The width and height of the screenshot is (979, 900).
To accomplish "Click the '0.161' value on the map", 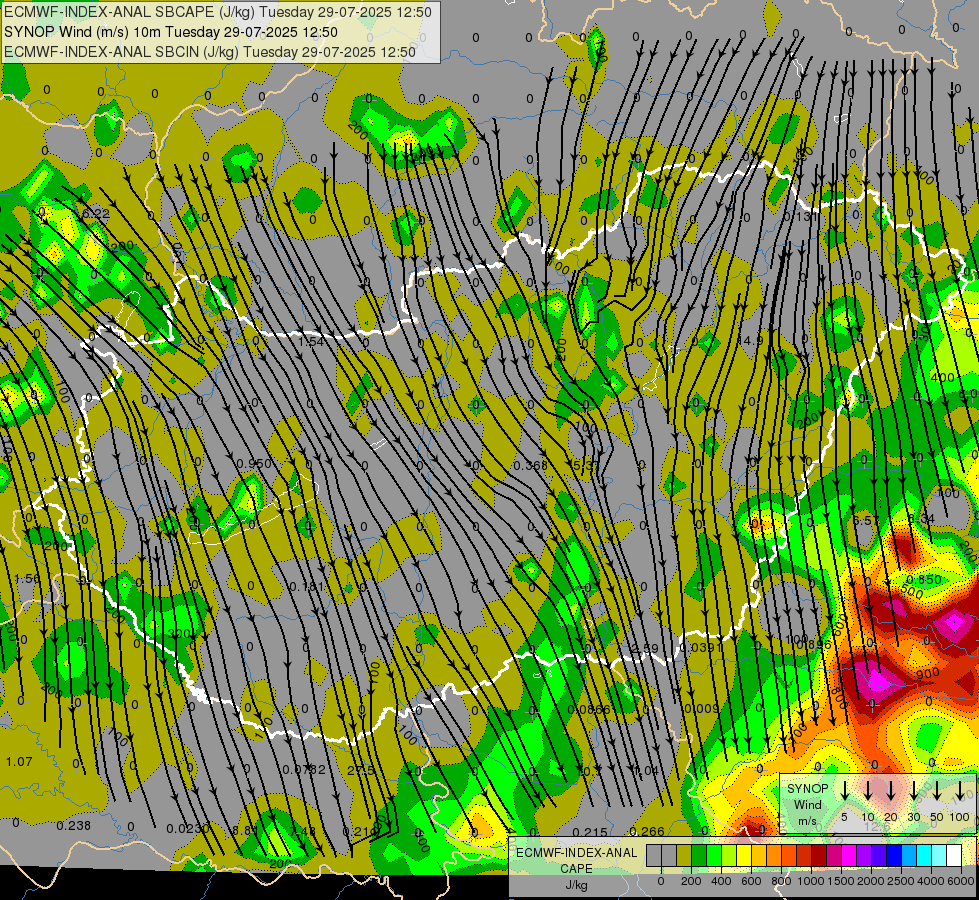I will click(307, 586).
